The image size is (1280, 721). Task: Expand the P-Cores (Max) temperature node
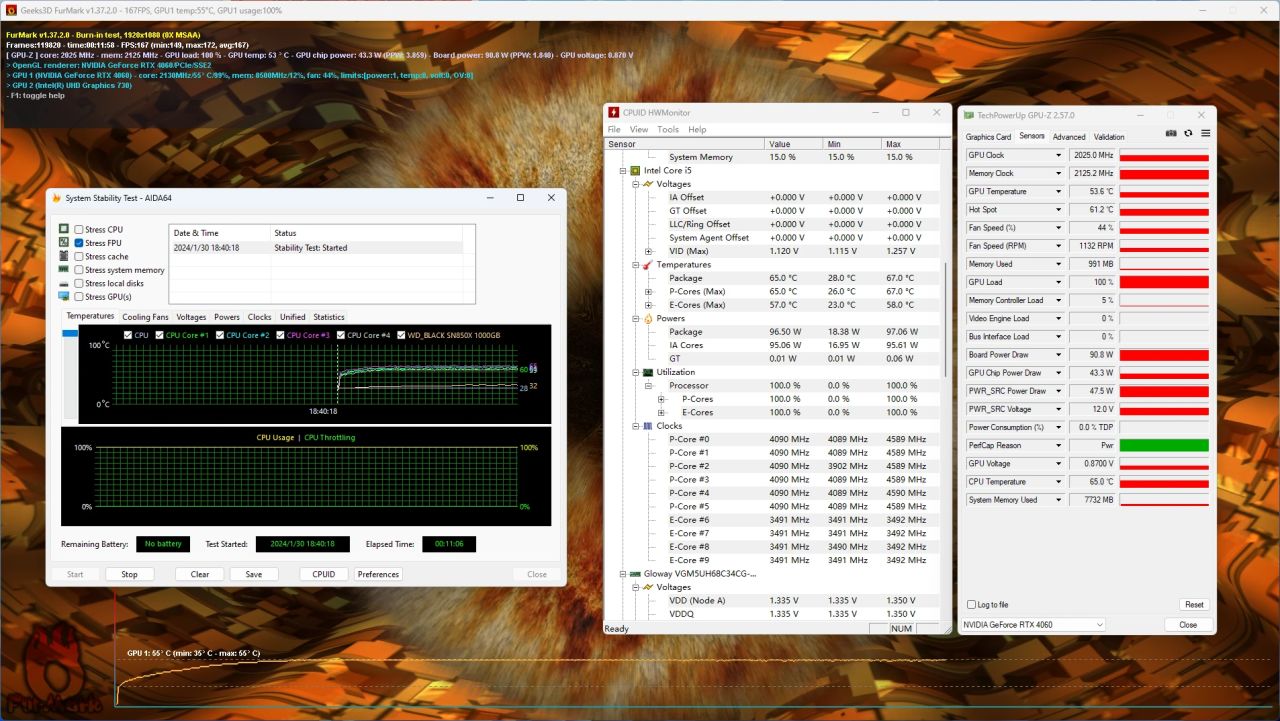[648, 292]
